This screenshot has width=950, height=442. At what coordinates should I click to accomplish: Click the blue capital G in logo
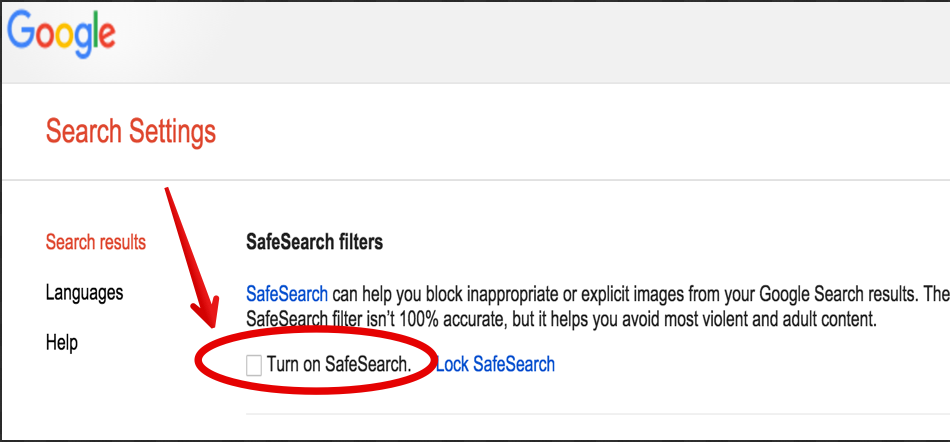click(22, 30)
